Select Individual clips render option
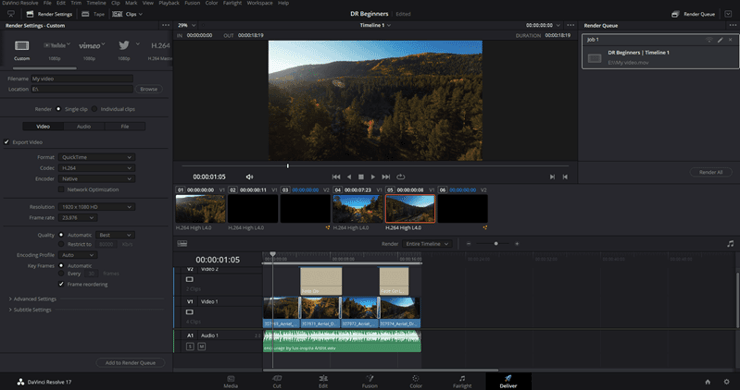Viewport: 740px width, 390px height. point(94,109)
